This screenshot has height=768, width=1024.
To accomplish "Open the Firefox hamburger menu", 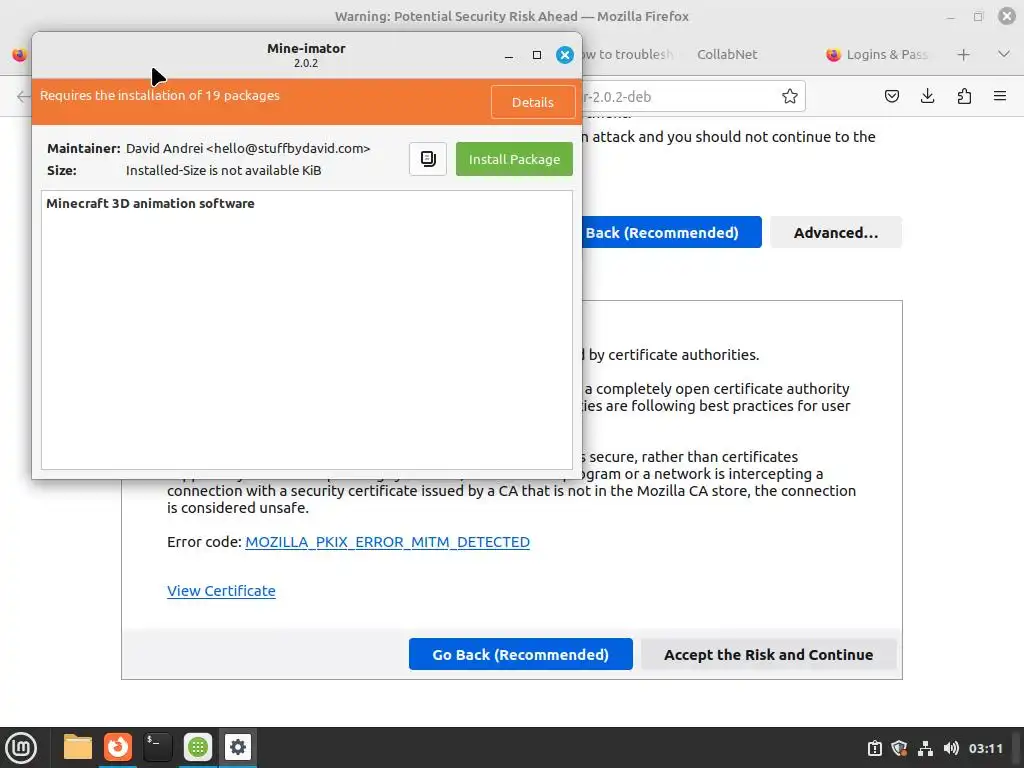I will click(1000, 97).
